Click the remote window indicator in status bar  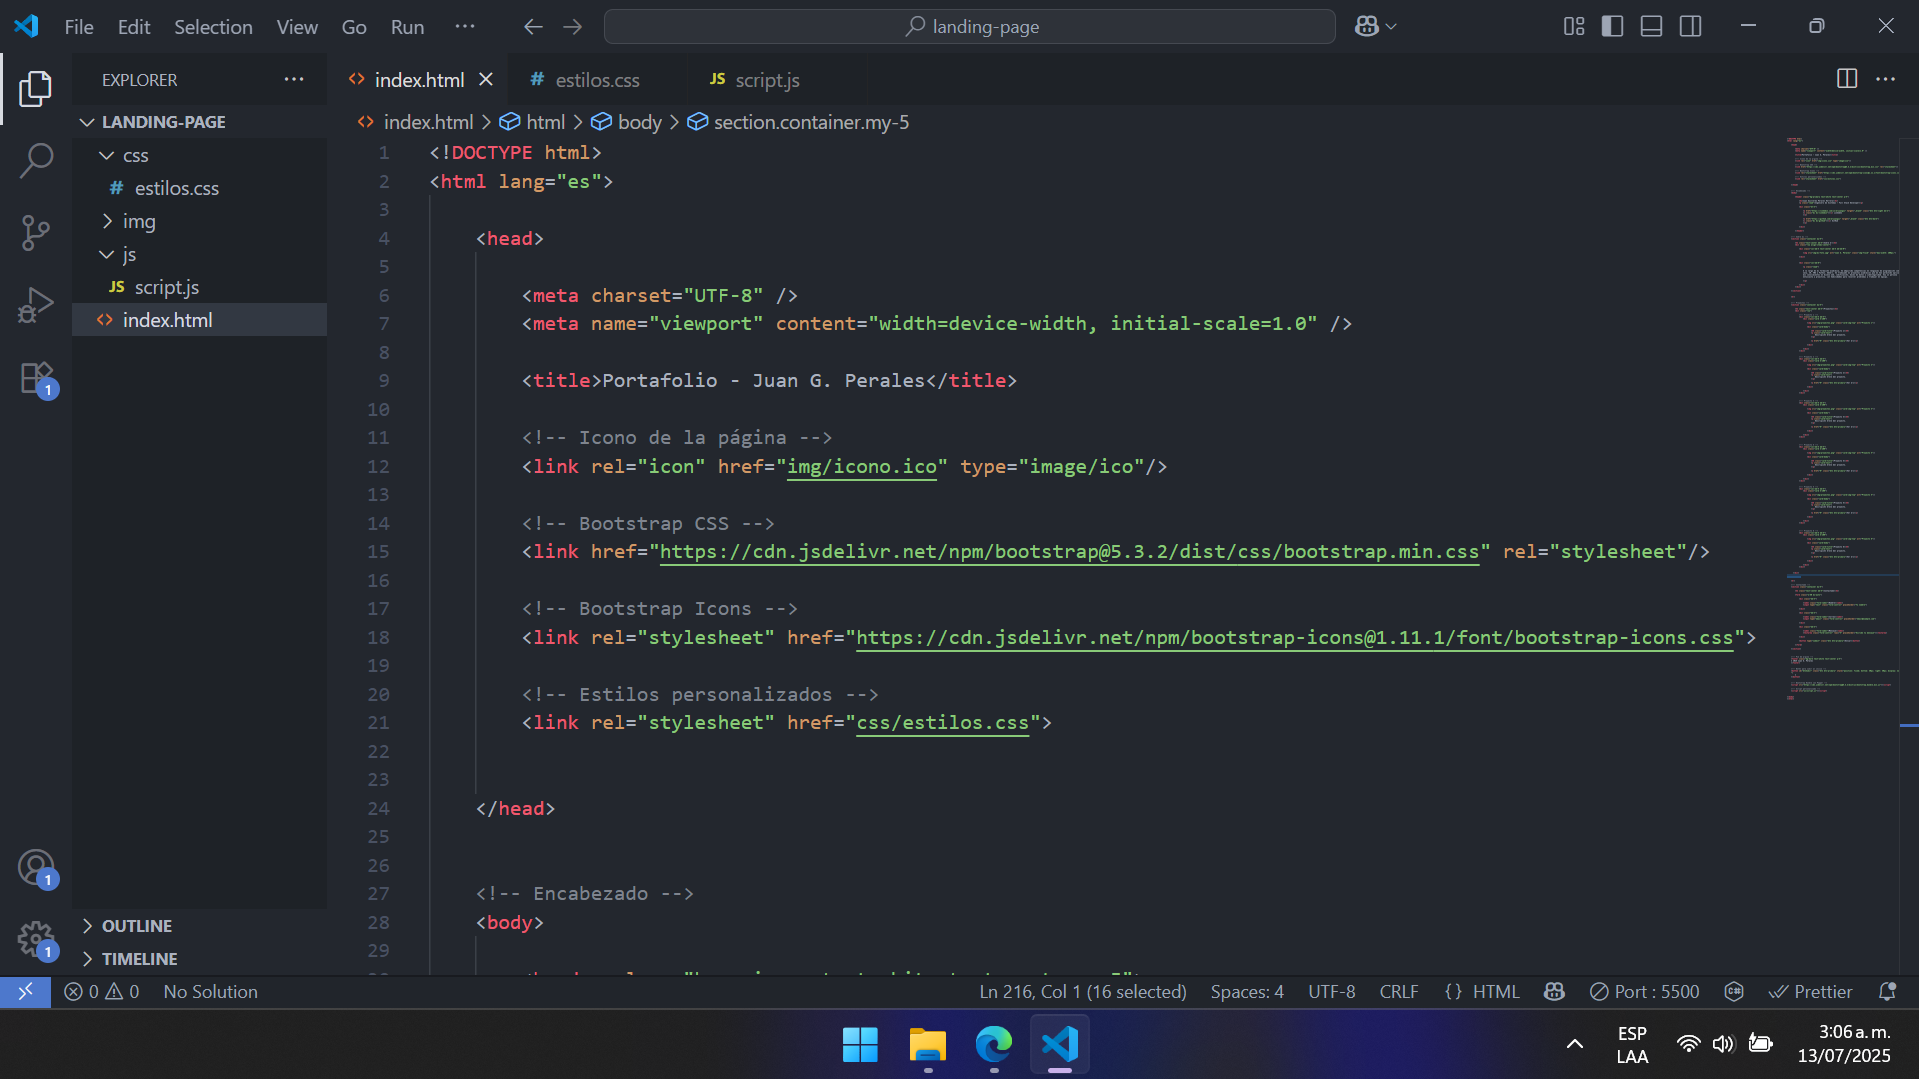point(25,992)
